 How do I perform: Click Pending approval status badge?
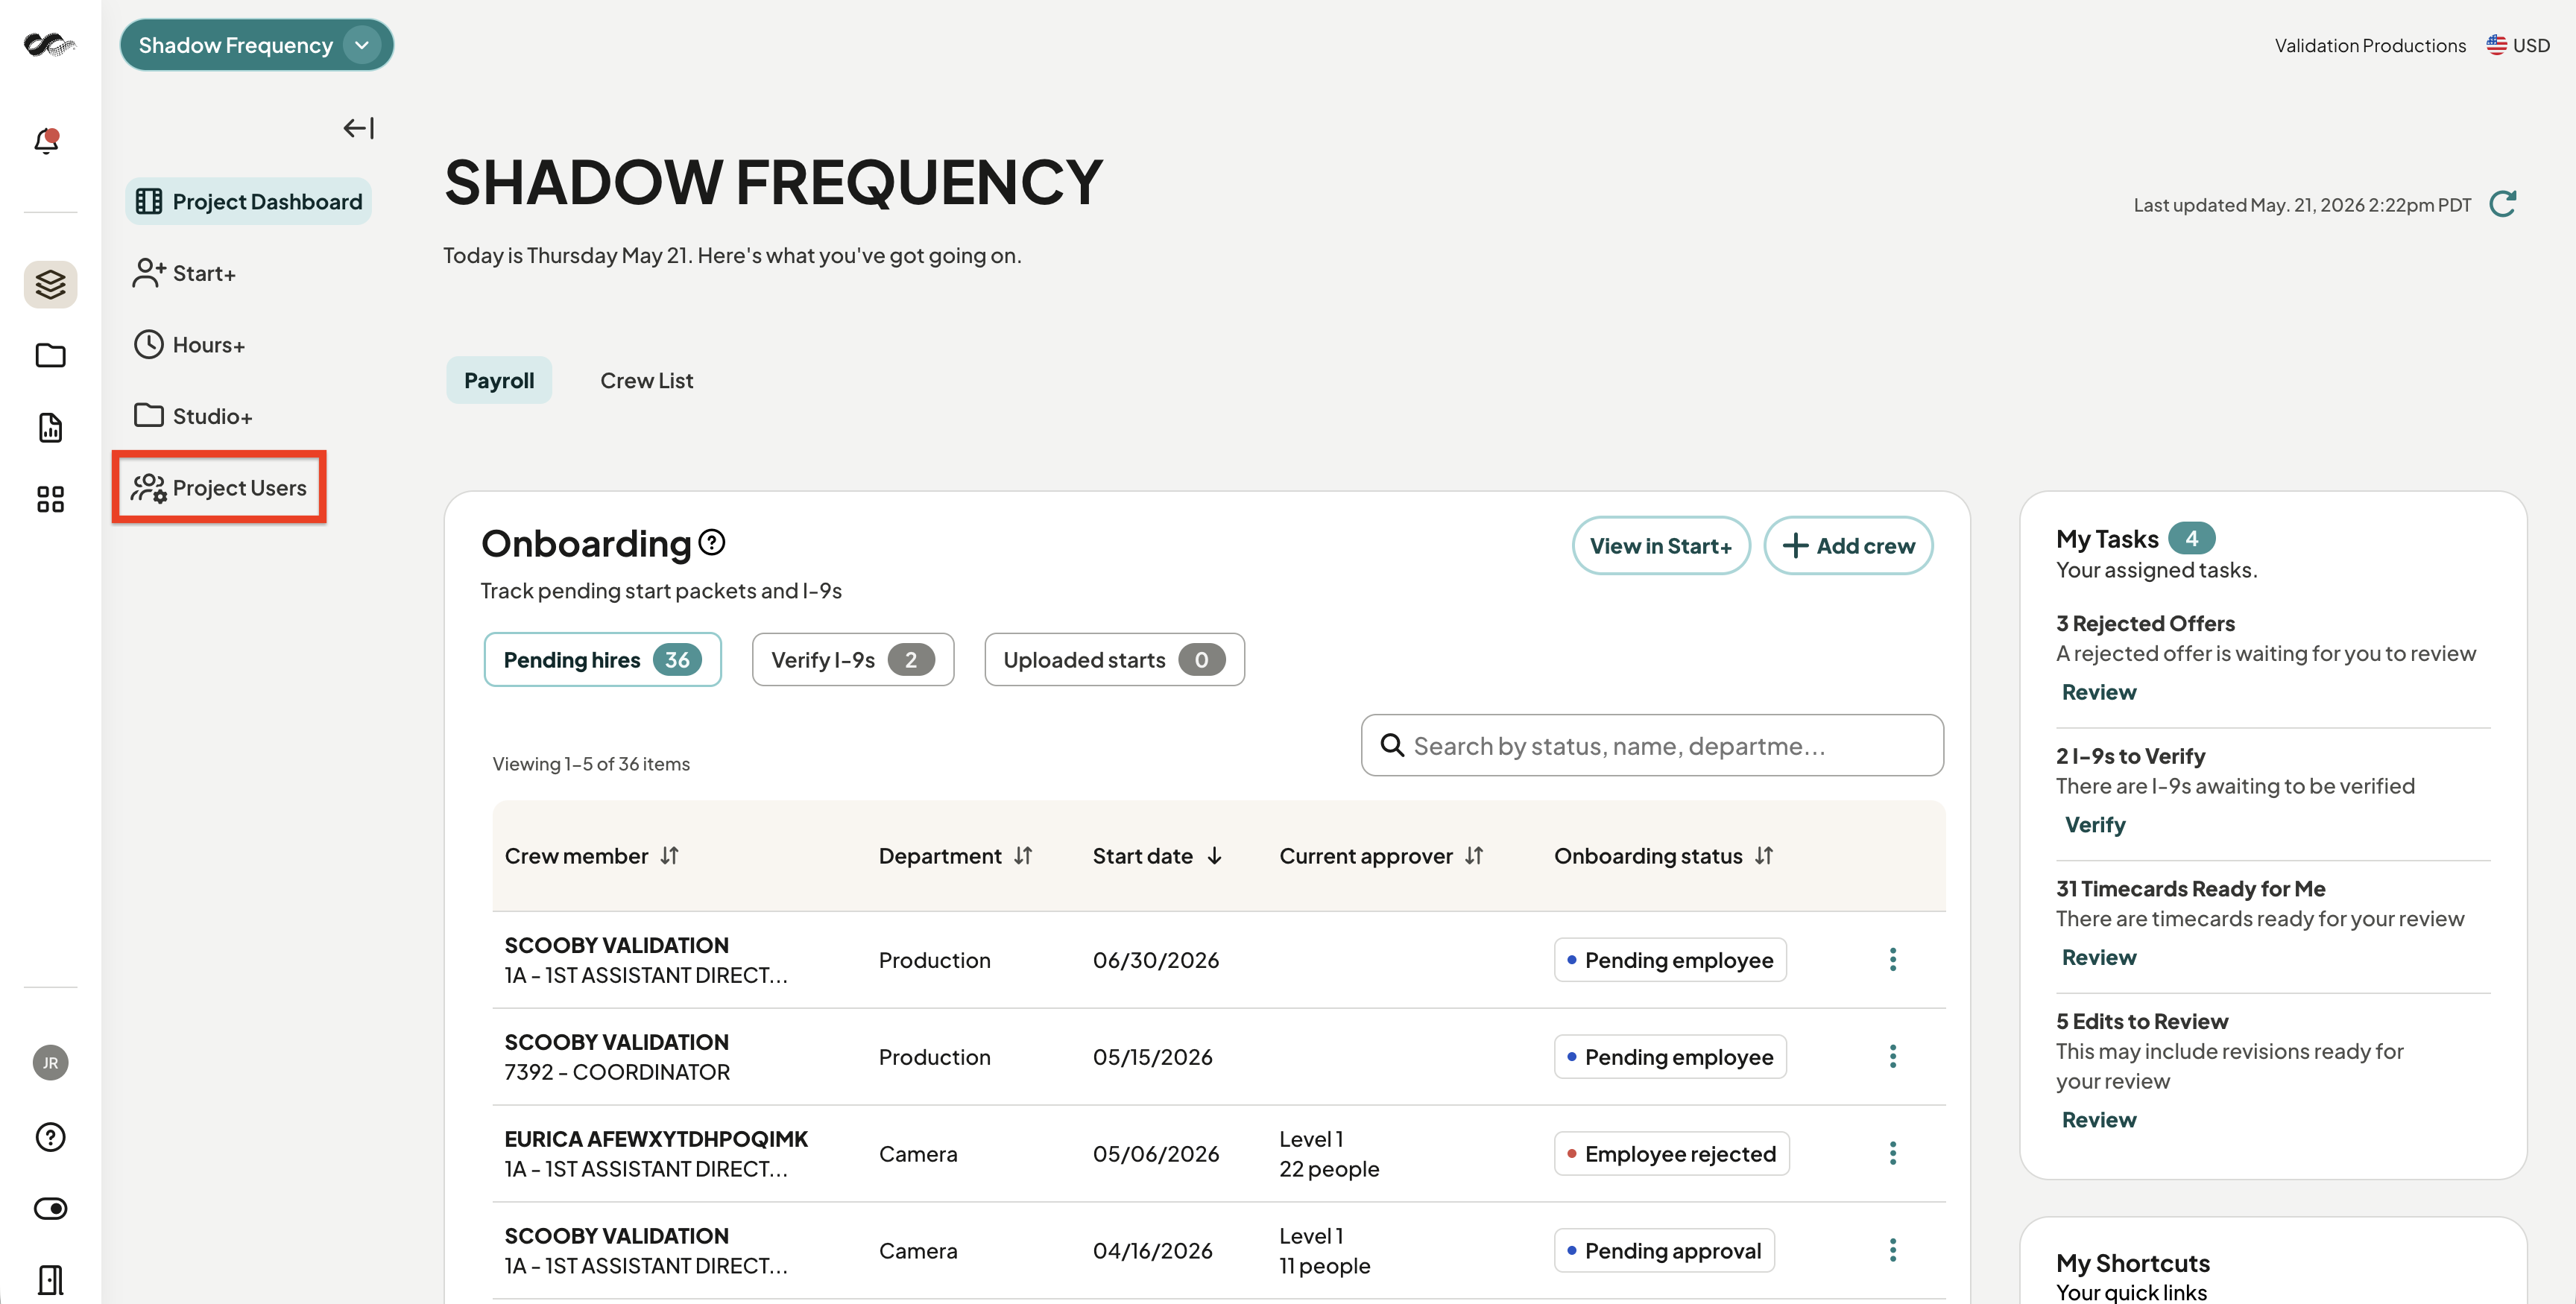tap(1665, 1251)
